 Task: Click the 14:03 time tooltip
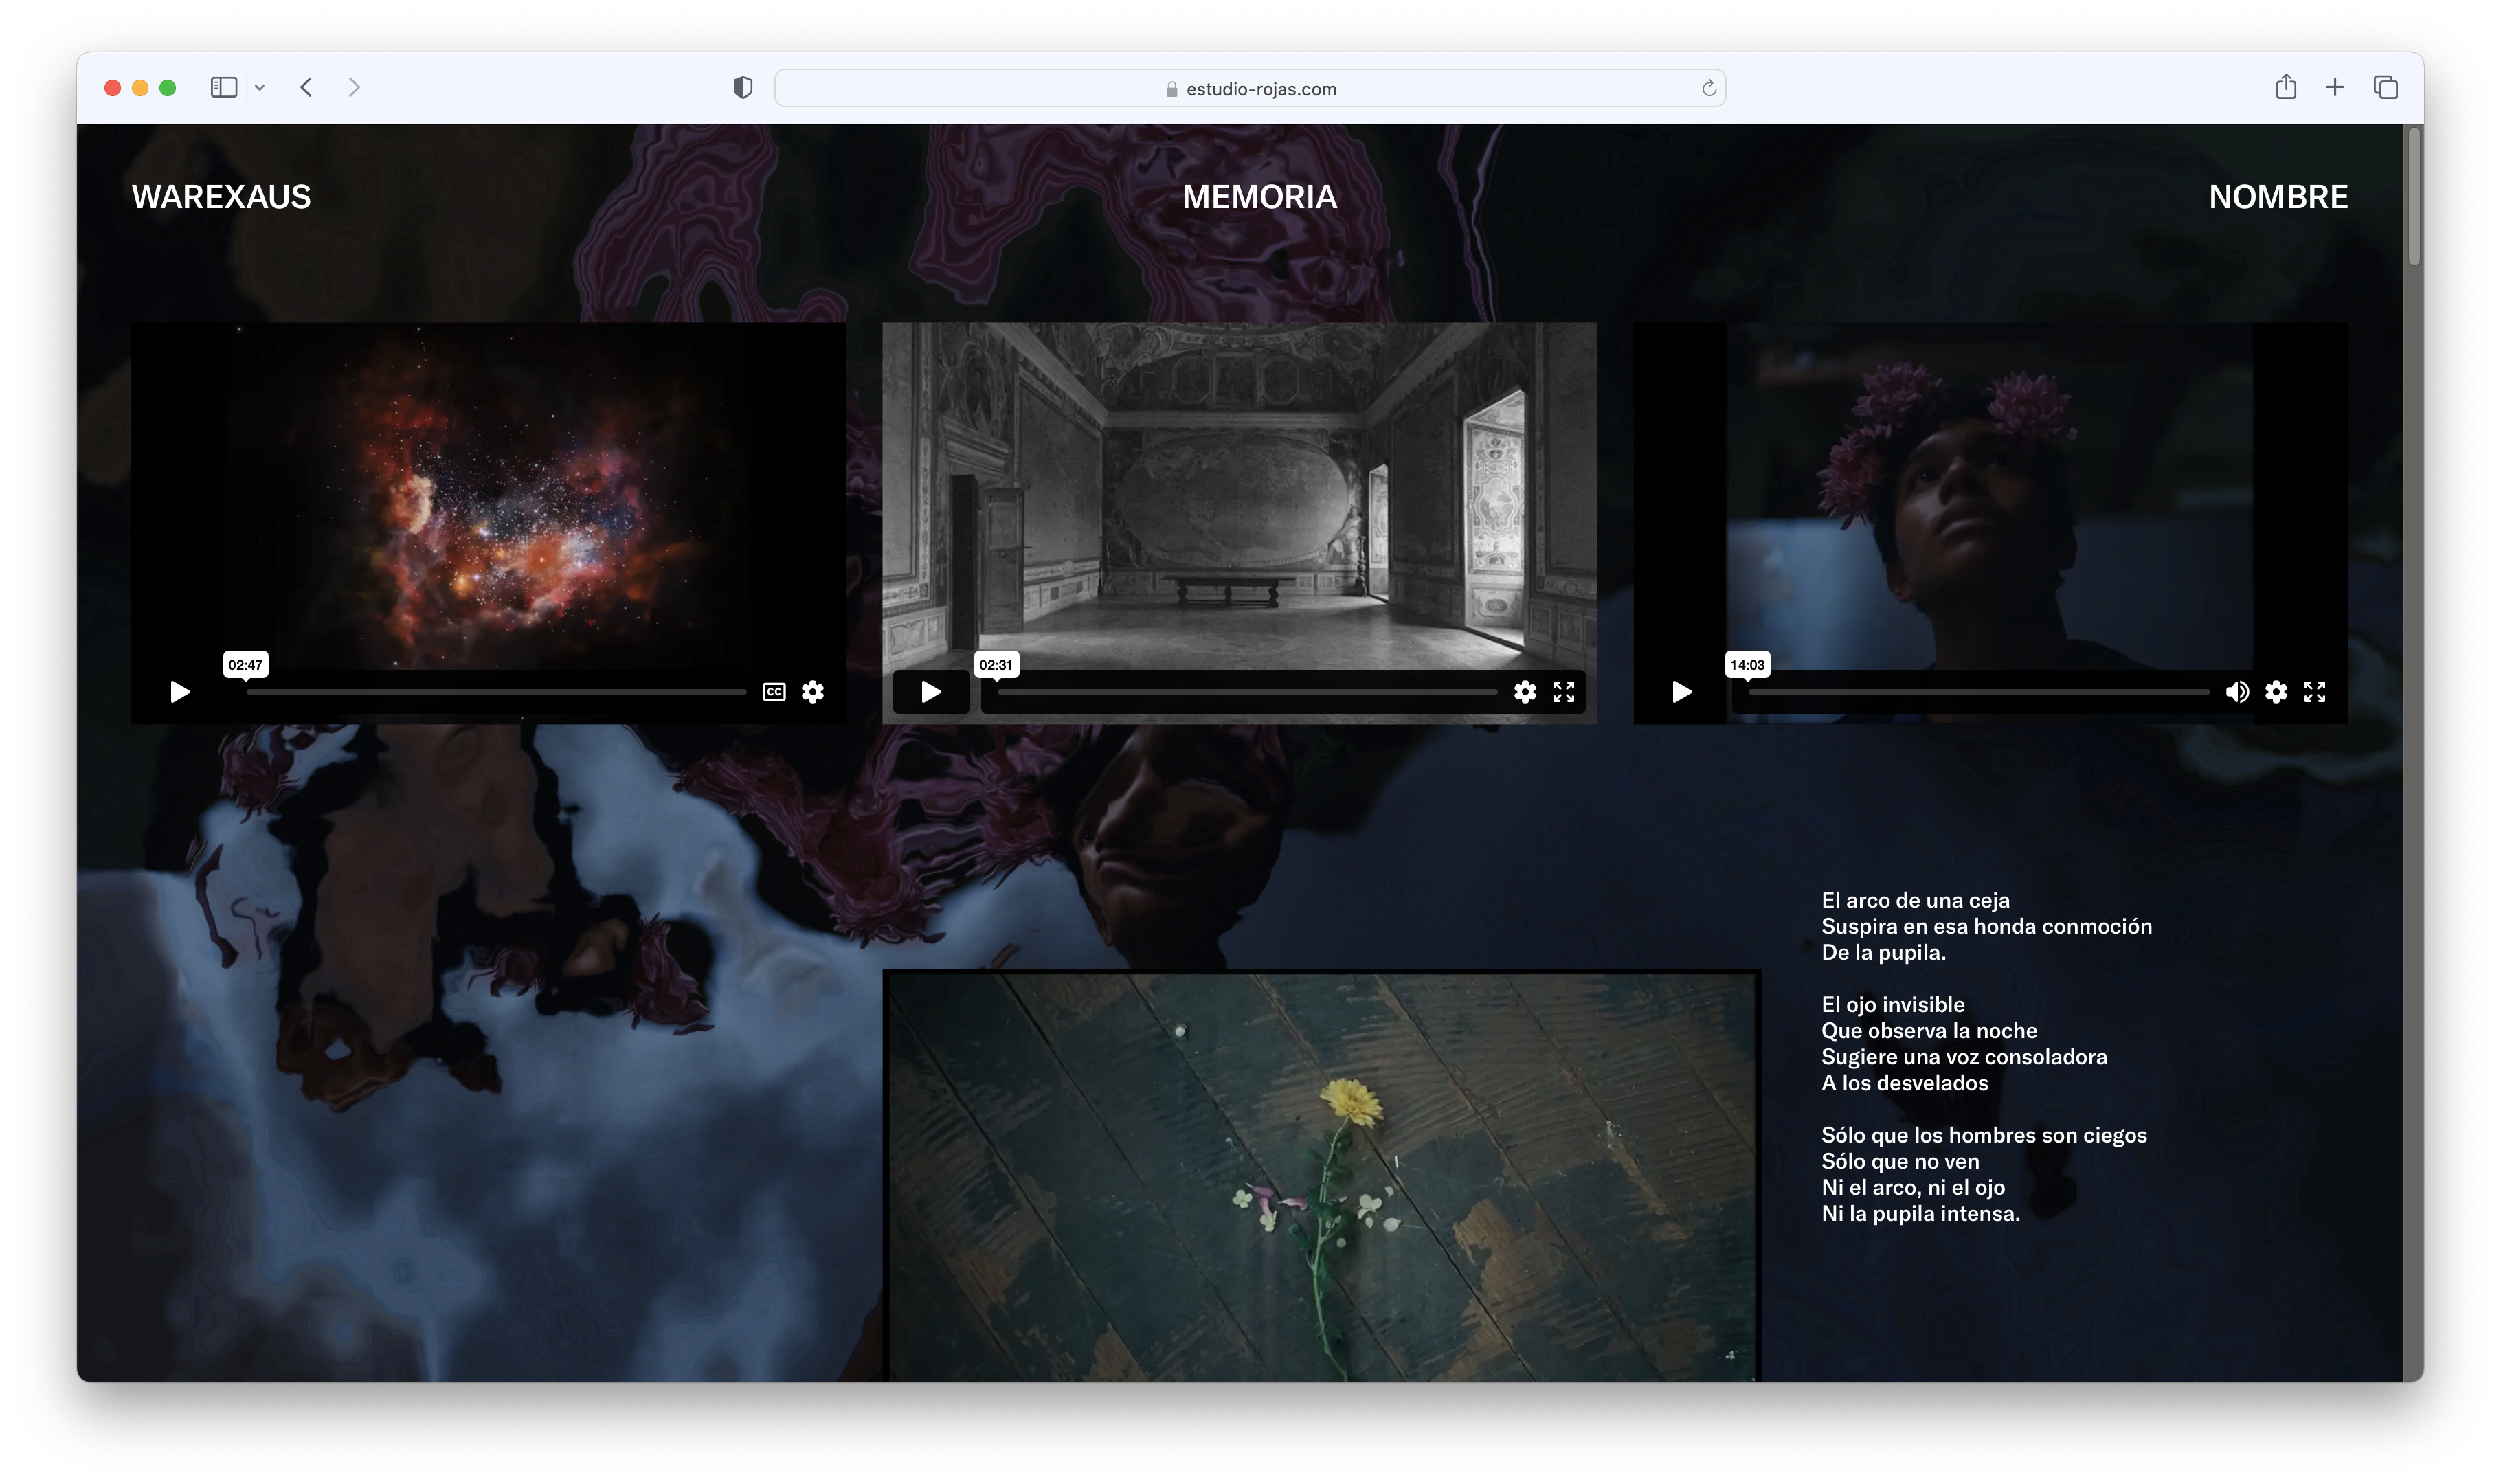pos(1747,665)
